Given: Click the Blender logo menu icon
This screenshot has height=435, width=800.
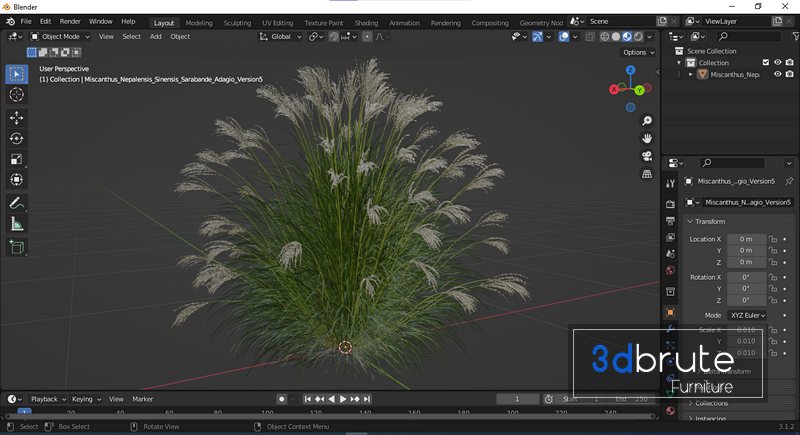Looking at the screenshot, I should pos(10,21).
